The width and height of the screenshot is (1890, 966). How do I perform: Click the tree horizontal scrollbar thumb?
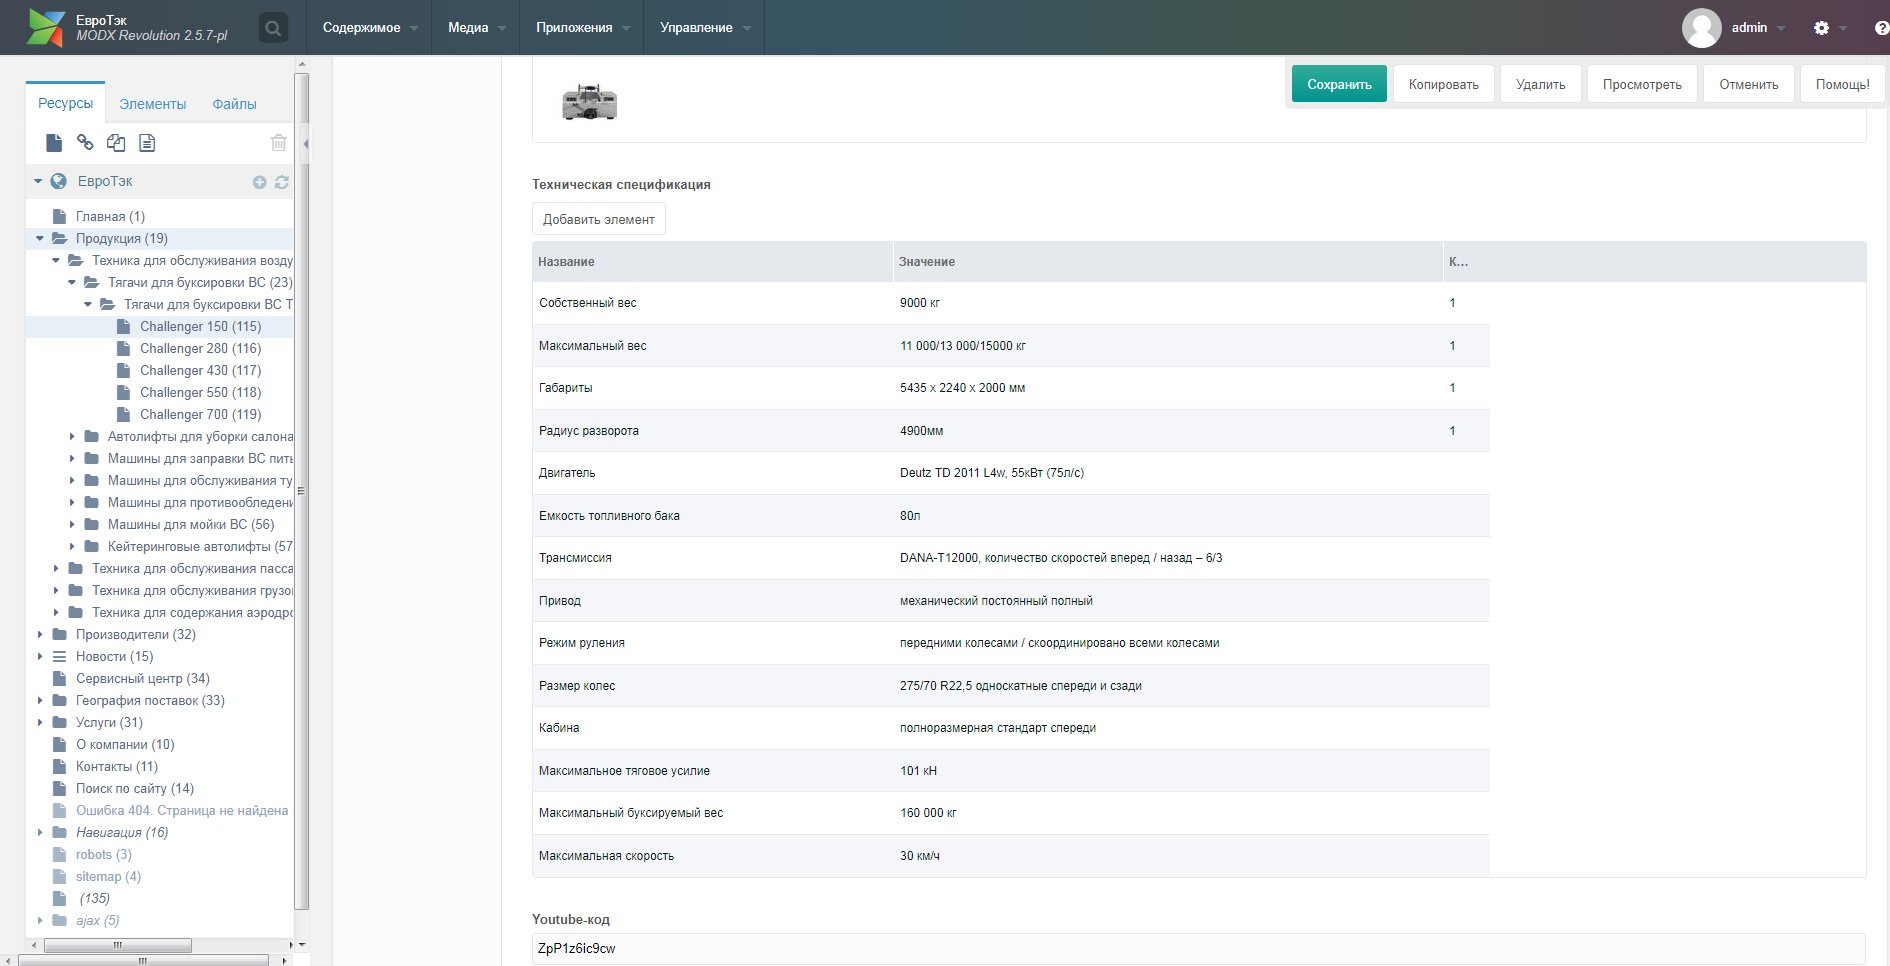tap(118, 945)
